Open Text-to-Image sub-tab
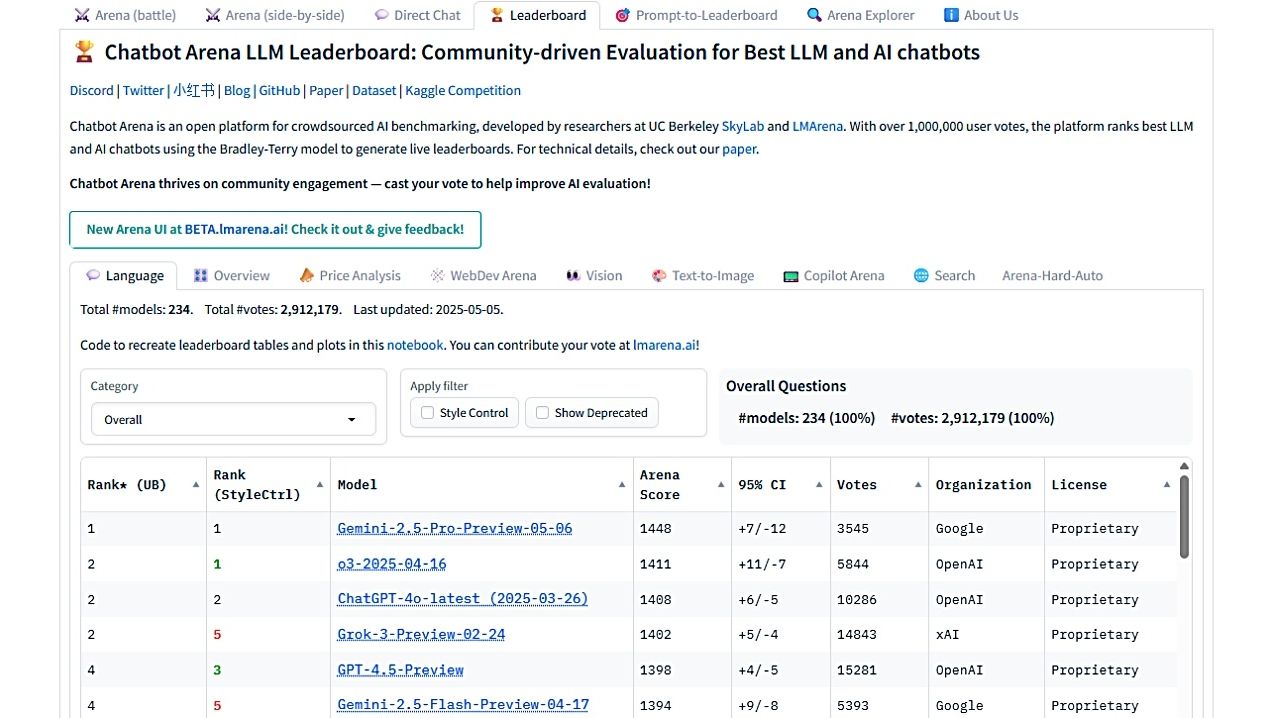Image resolution: width=1263 pixels, height=718 pixels. coord(703,276)
